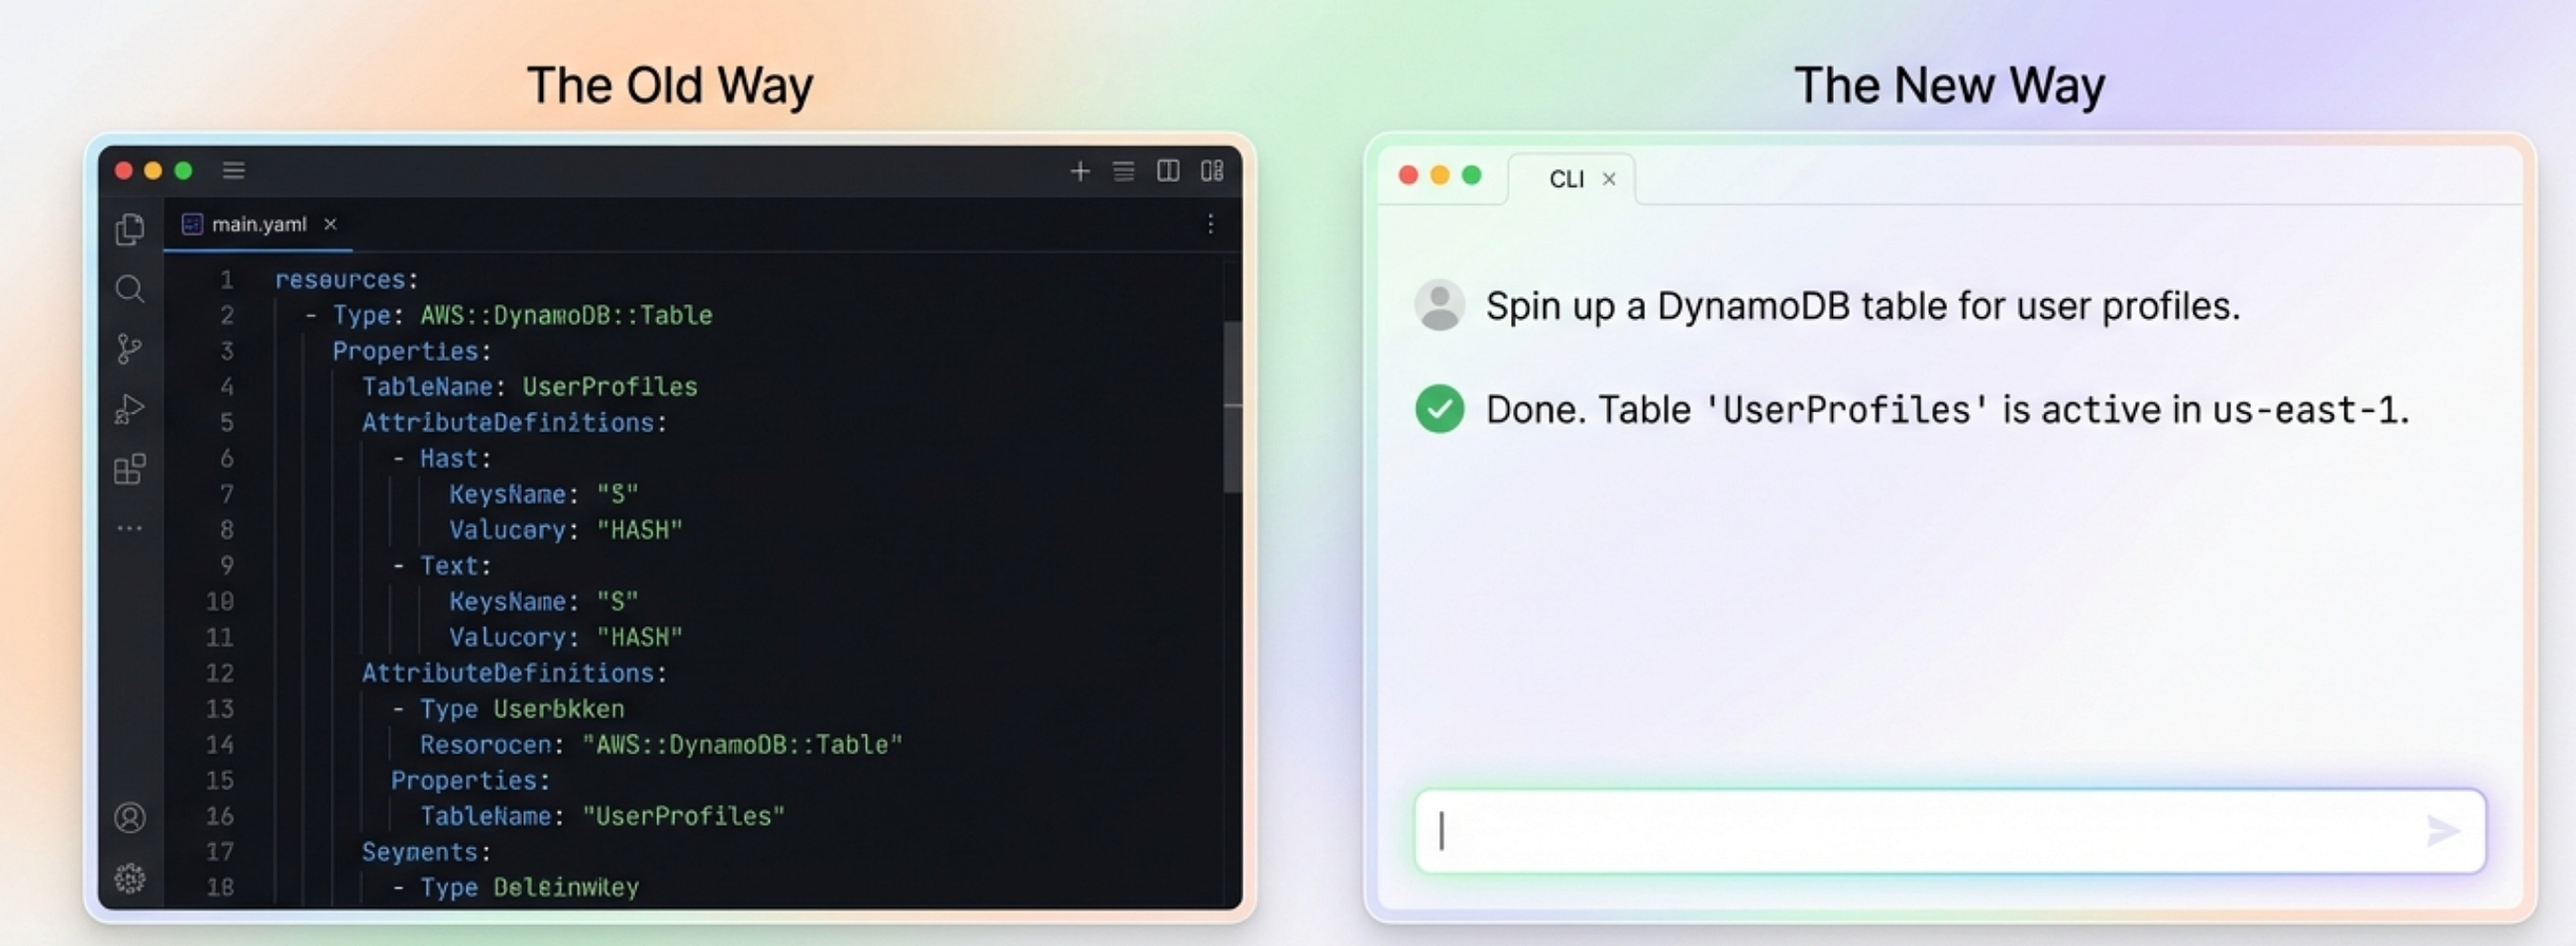
Task: Click 'AWS::DynamoDB::Table' on line 2
Action: [x=566, y=315]
